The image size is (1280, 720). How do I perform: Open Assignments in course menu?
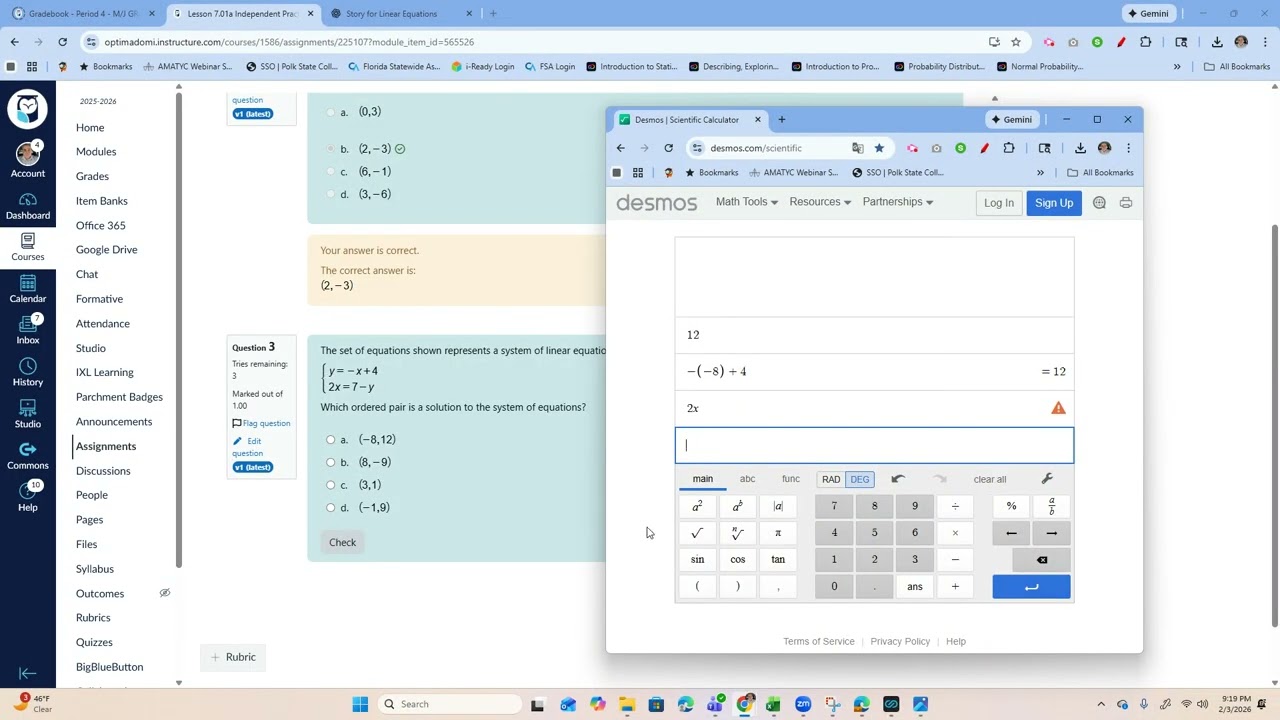[106, 446]
